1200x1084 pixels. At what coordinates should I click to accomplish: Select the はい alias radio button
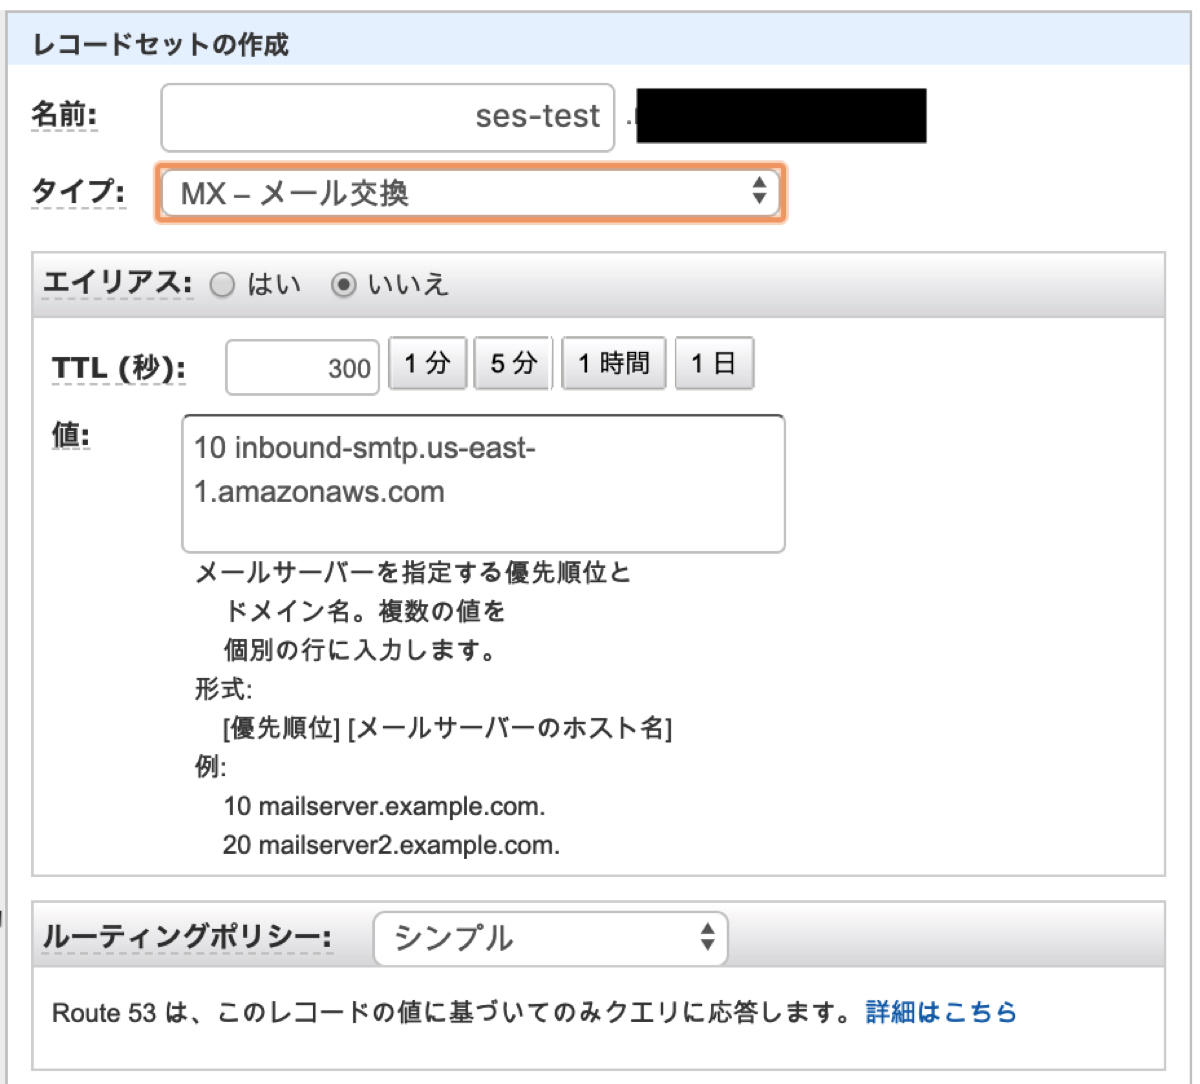click(222, 285)
